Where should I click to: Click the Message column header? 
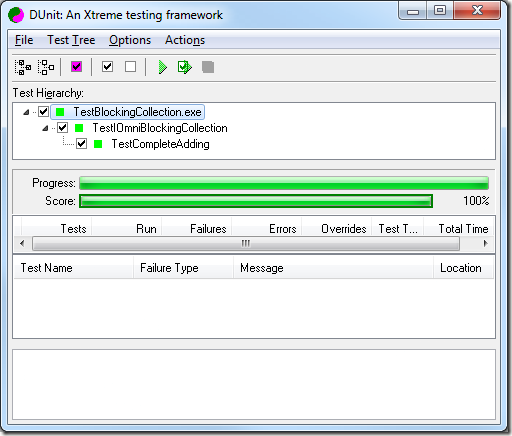(x=333, y=268)
